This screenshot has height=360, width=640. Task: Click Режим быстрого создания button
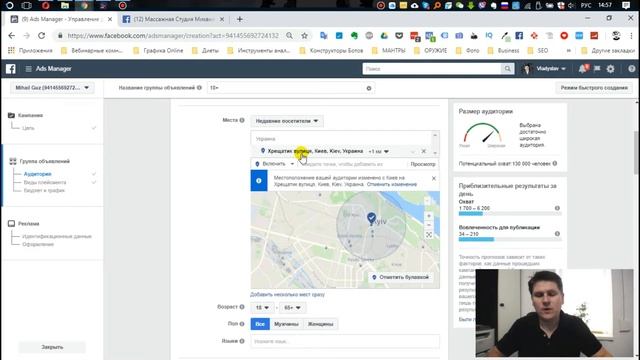click(x=594, y=88)
